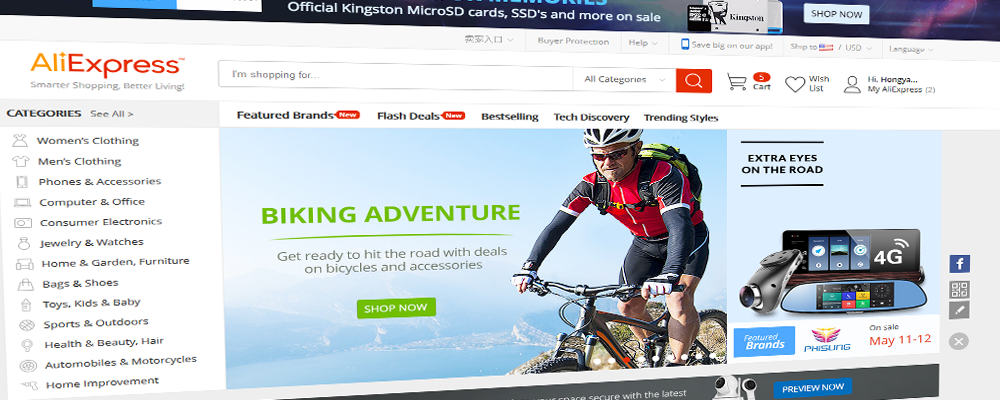Viewport: 1000px width, 400px height.
Task: Click the pencil feedback icon
Action: pyautogui.click(x=959, y=311)
